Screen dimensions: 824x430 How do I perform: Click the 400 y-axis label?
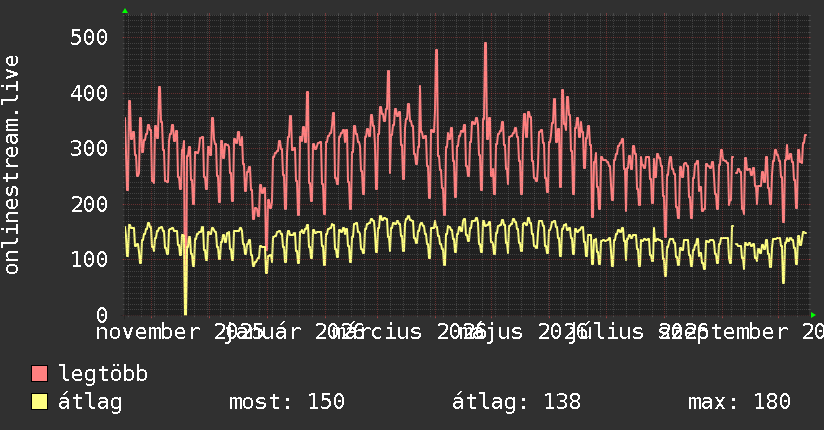(x=89, y=94)
